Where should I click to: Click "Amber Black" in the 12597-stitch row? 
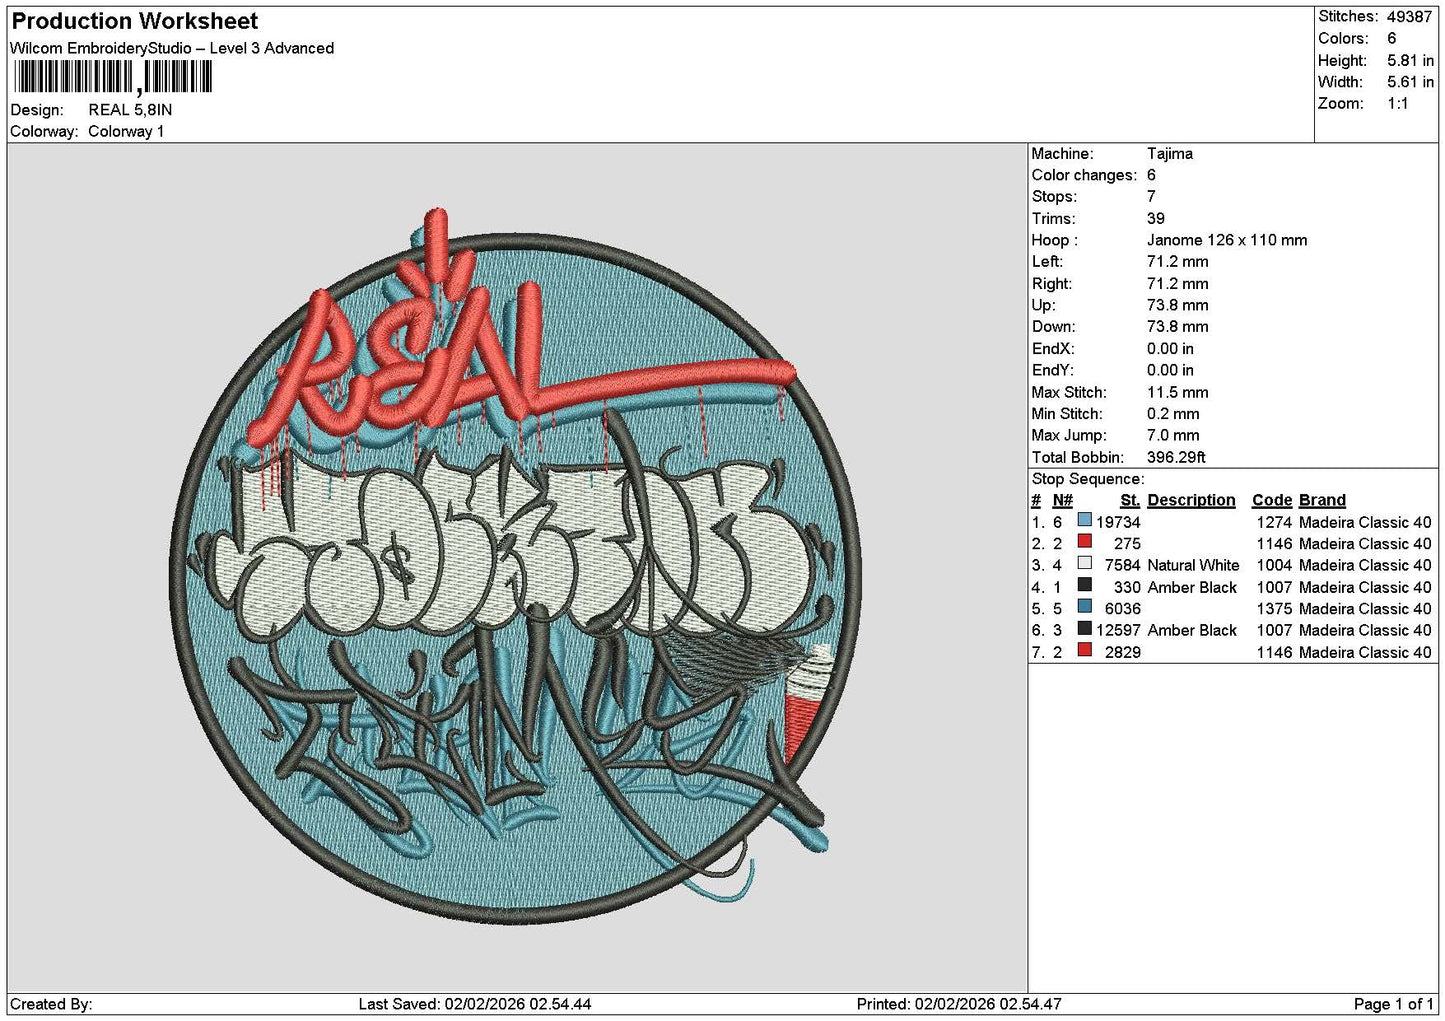tap(1192, 630)
